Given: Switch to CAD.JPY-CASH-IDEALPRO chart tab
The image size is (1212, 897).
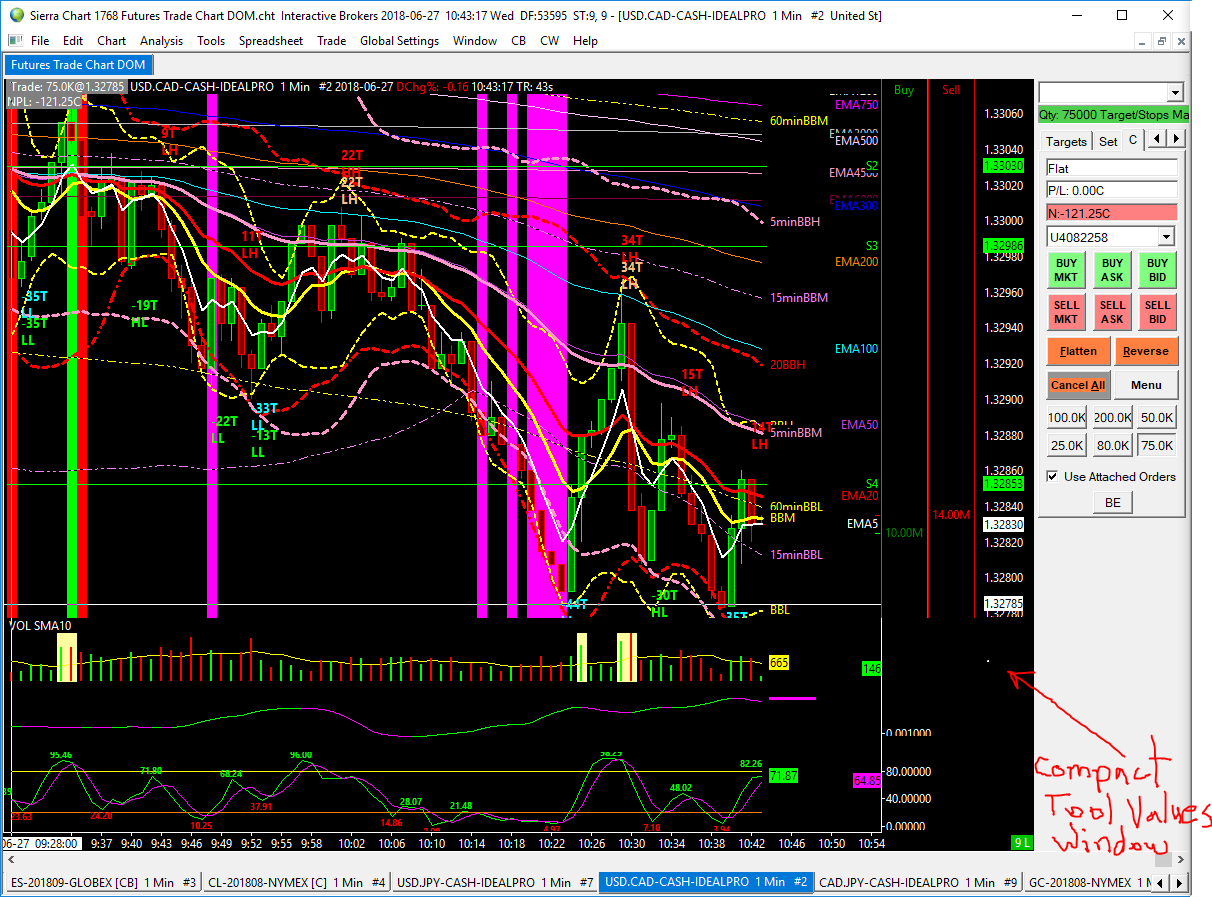Looking at the screenshot, I should pos(917,882).
